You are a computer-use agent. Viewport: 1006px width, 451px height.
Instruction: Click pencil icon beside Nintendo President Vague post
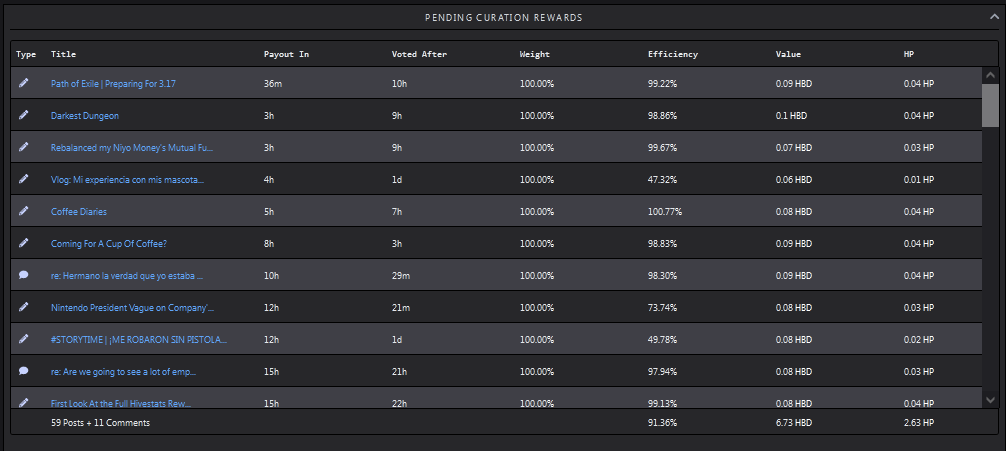[24, 307]
